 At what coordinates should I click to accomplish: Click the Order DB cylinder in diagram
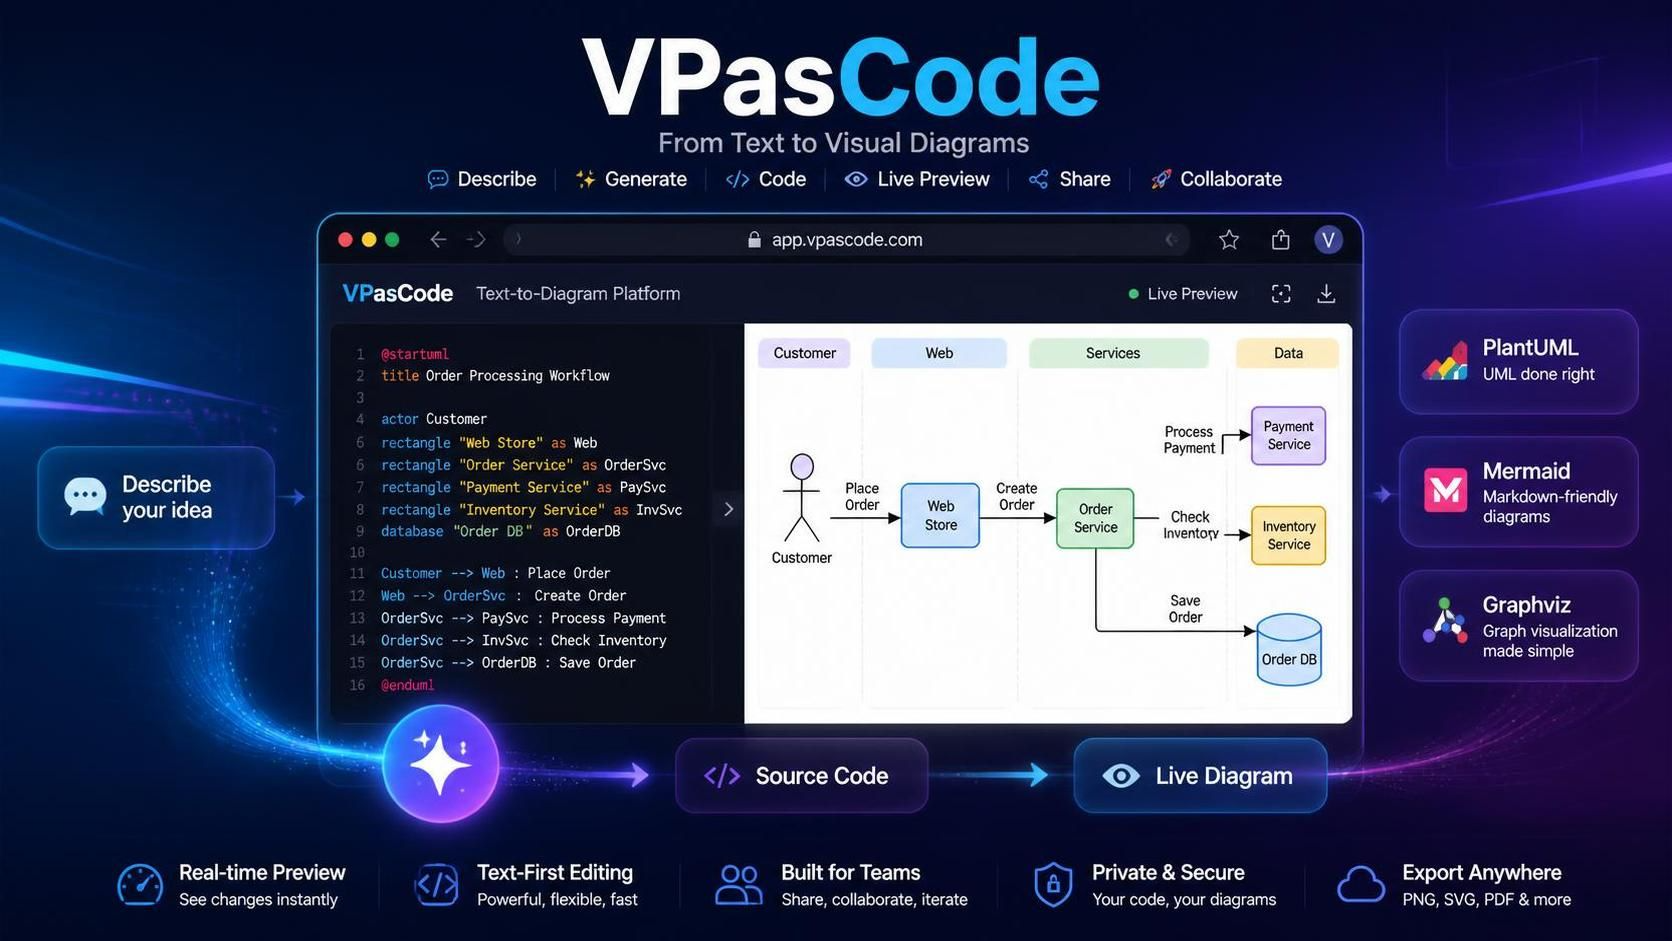tap(1289, 649)
